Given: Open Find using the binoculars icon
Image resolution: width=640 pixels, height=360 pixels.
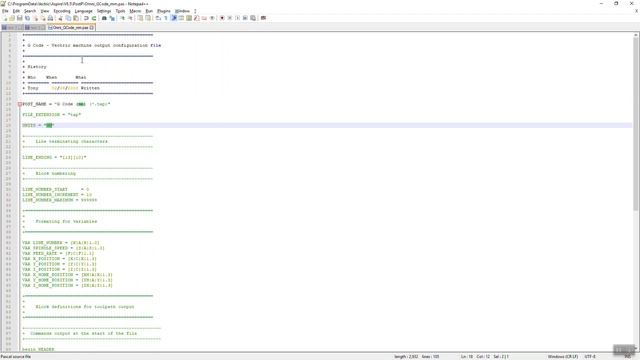Looking at the screenshot, I should pyautogui.click(x=104, y=18).
